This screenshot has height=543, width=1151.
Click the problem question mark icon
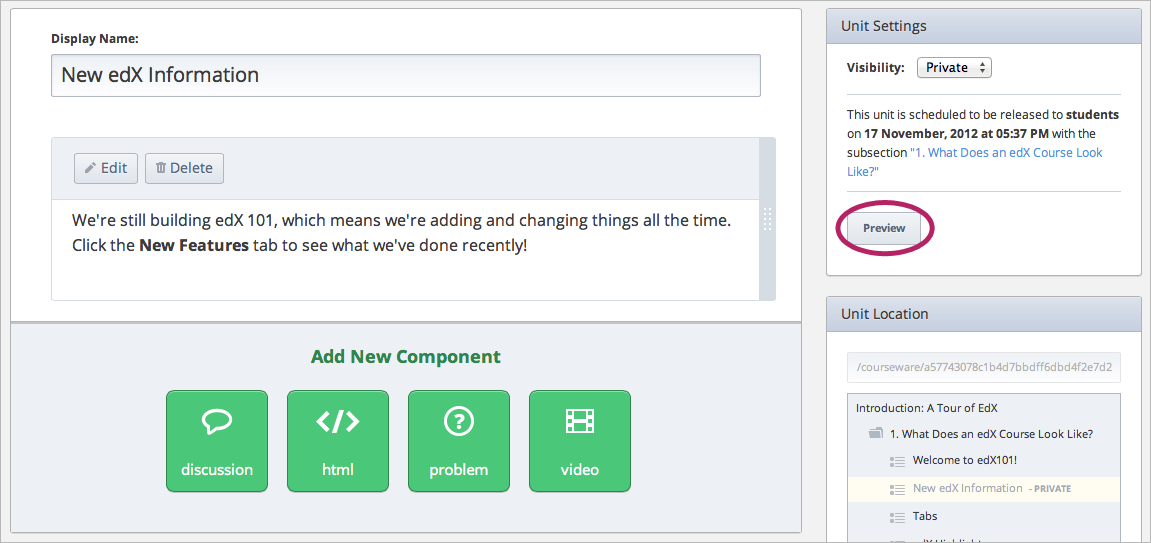click(459, 422)
